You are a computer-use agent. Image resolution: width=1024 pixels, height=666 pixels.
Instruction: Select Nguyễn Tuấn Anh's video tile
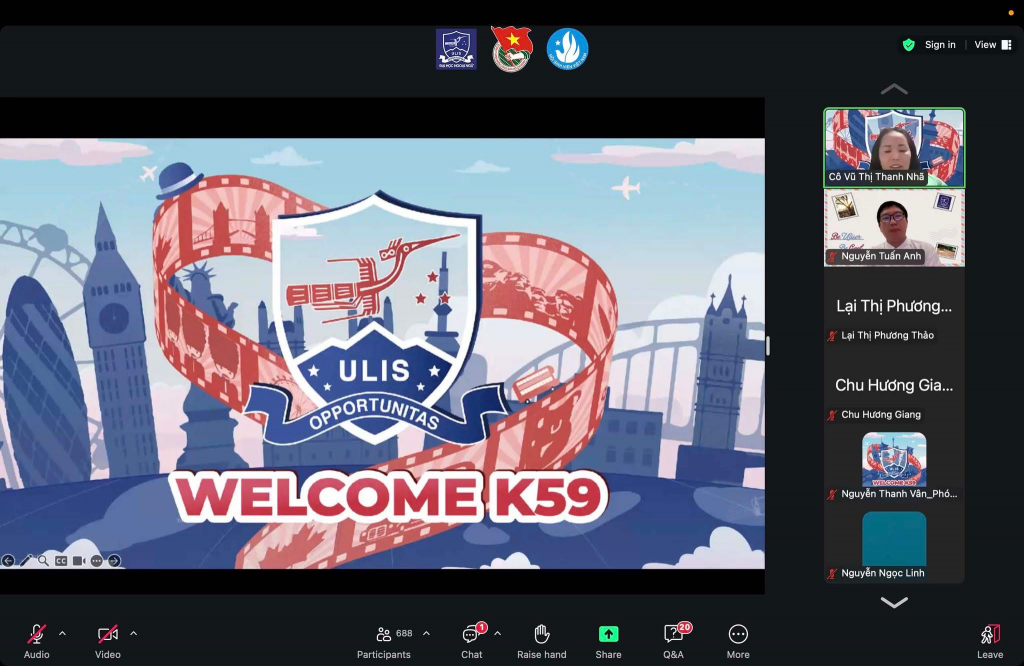click(x=894, y=227)
